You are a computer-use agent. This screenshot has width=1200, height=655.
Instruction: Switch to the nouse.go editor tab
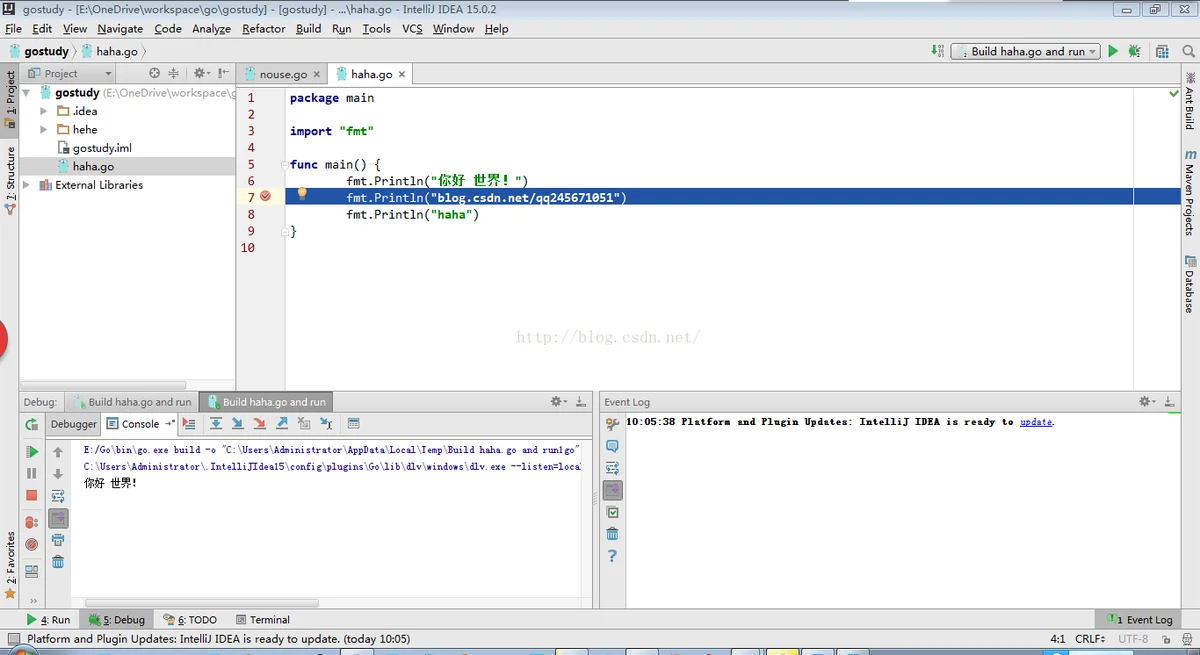(283, 74)
